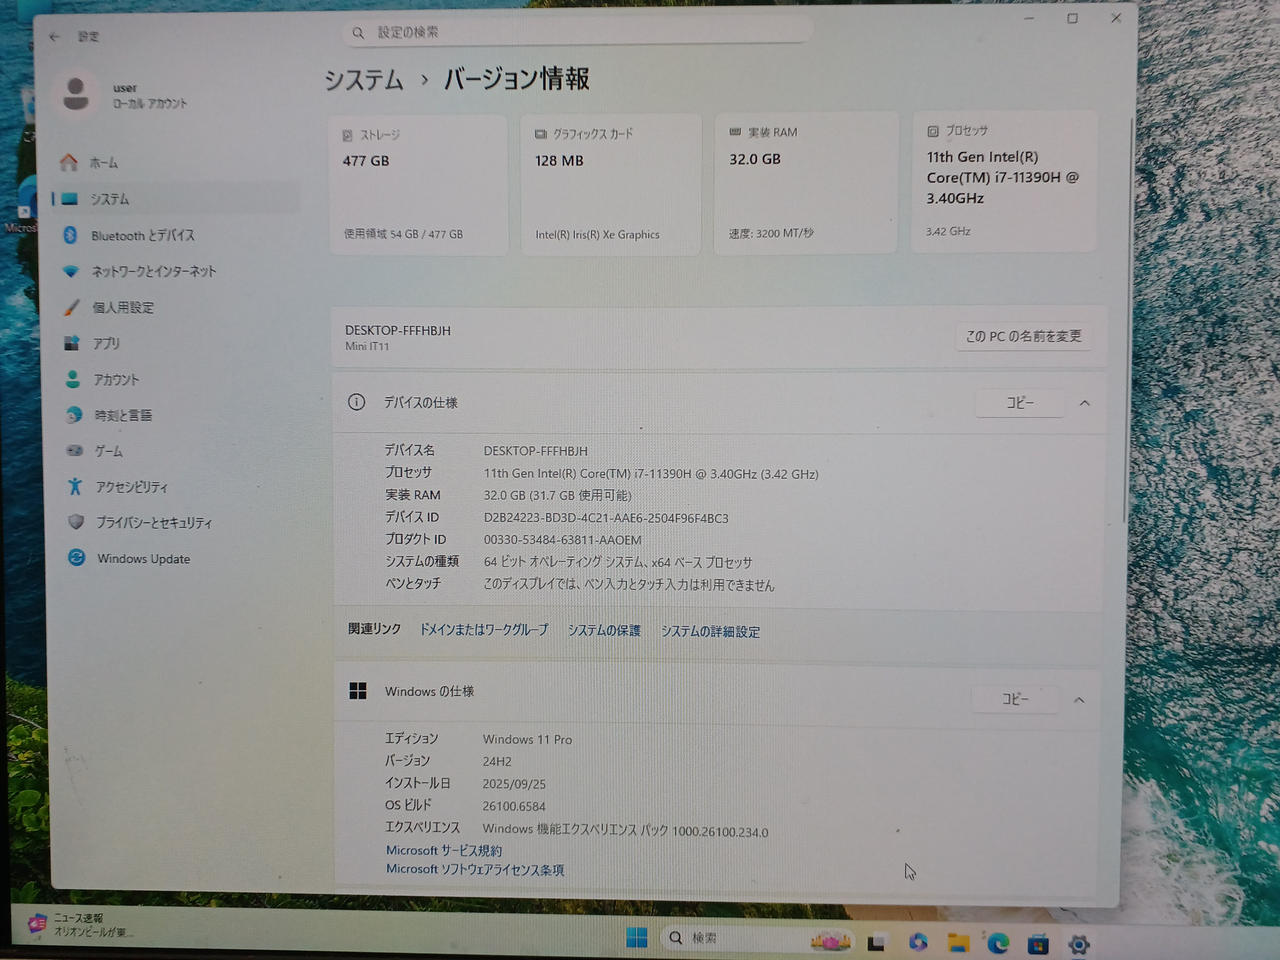Copy Windows specifications with コピー button
This screenshot has height=960, width=1280.
coord(1015,699)
